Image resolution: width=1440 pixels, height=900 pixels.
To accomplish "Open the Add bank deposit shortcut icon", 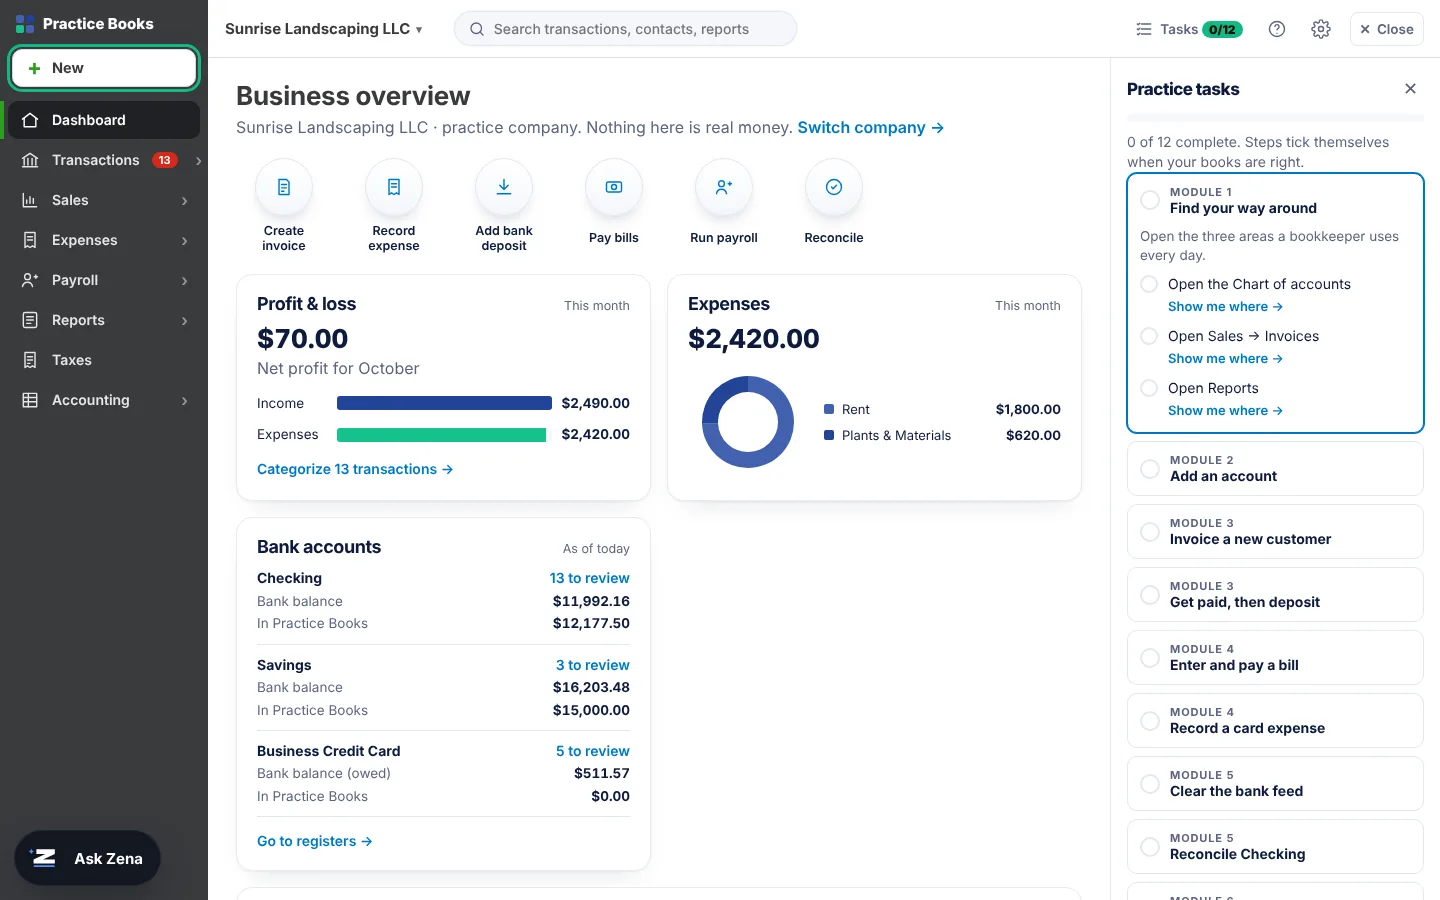I will (504, 187).
